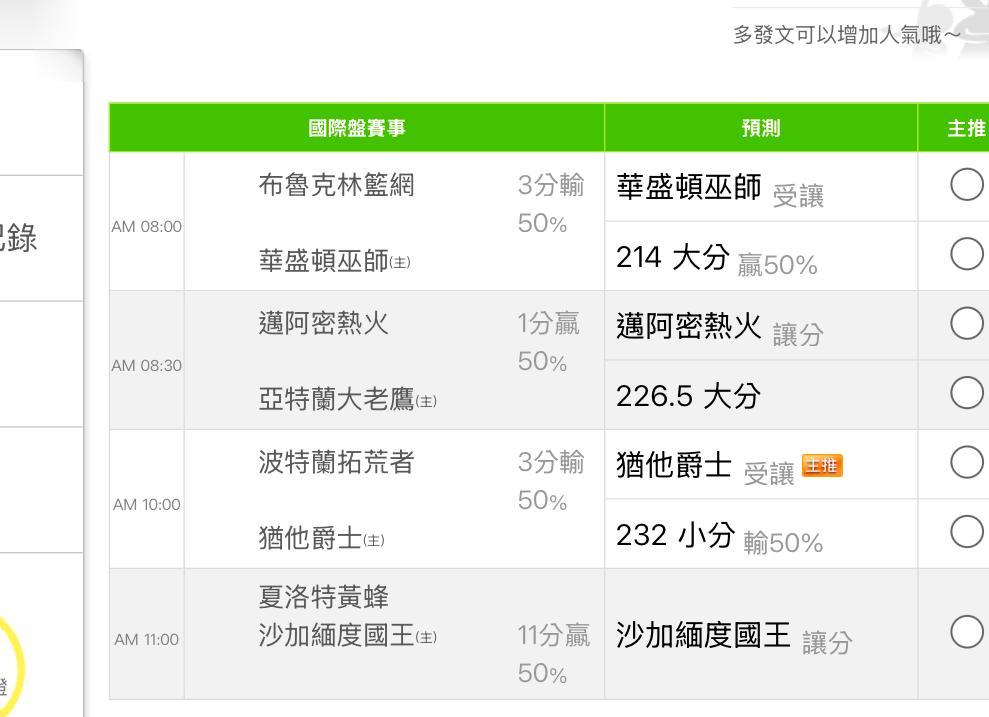Select 沙加緬度國王 讓分 main pick radio
The width and height of the screenshot is (989, 717).
[x=966, y=633]
